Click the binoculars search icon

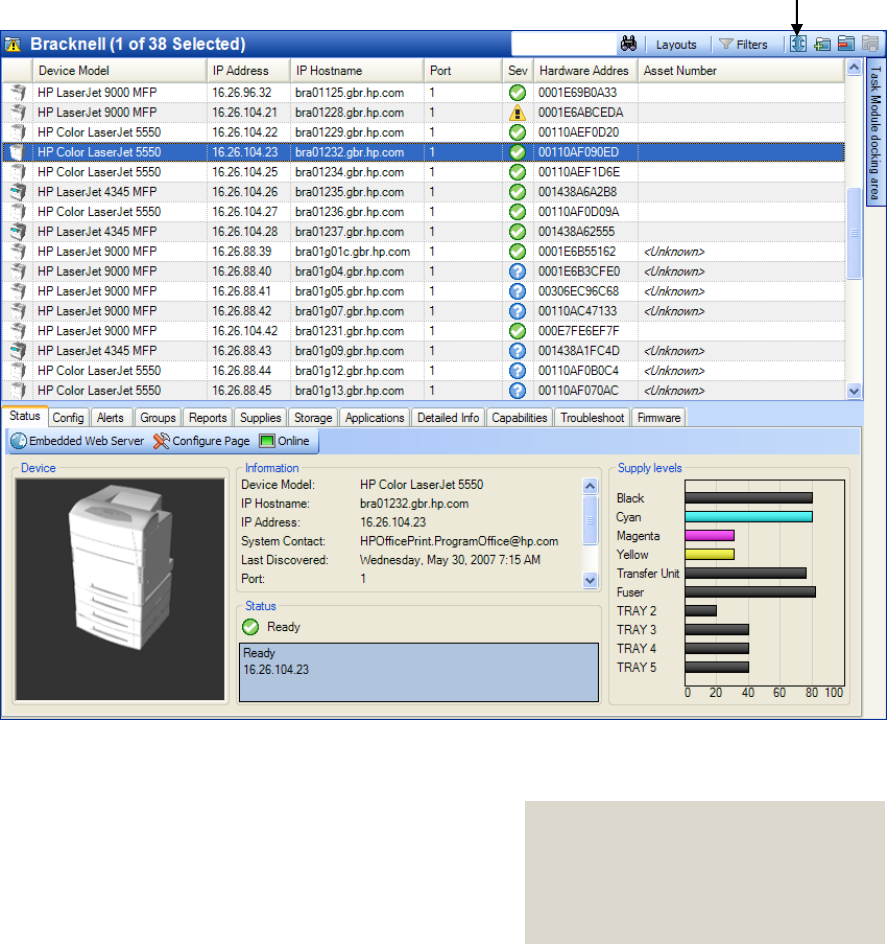tap(628, 44)
